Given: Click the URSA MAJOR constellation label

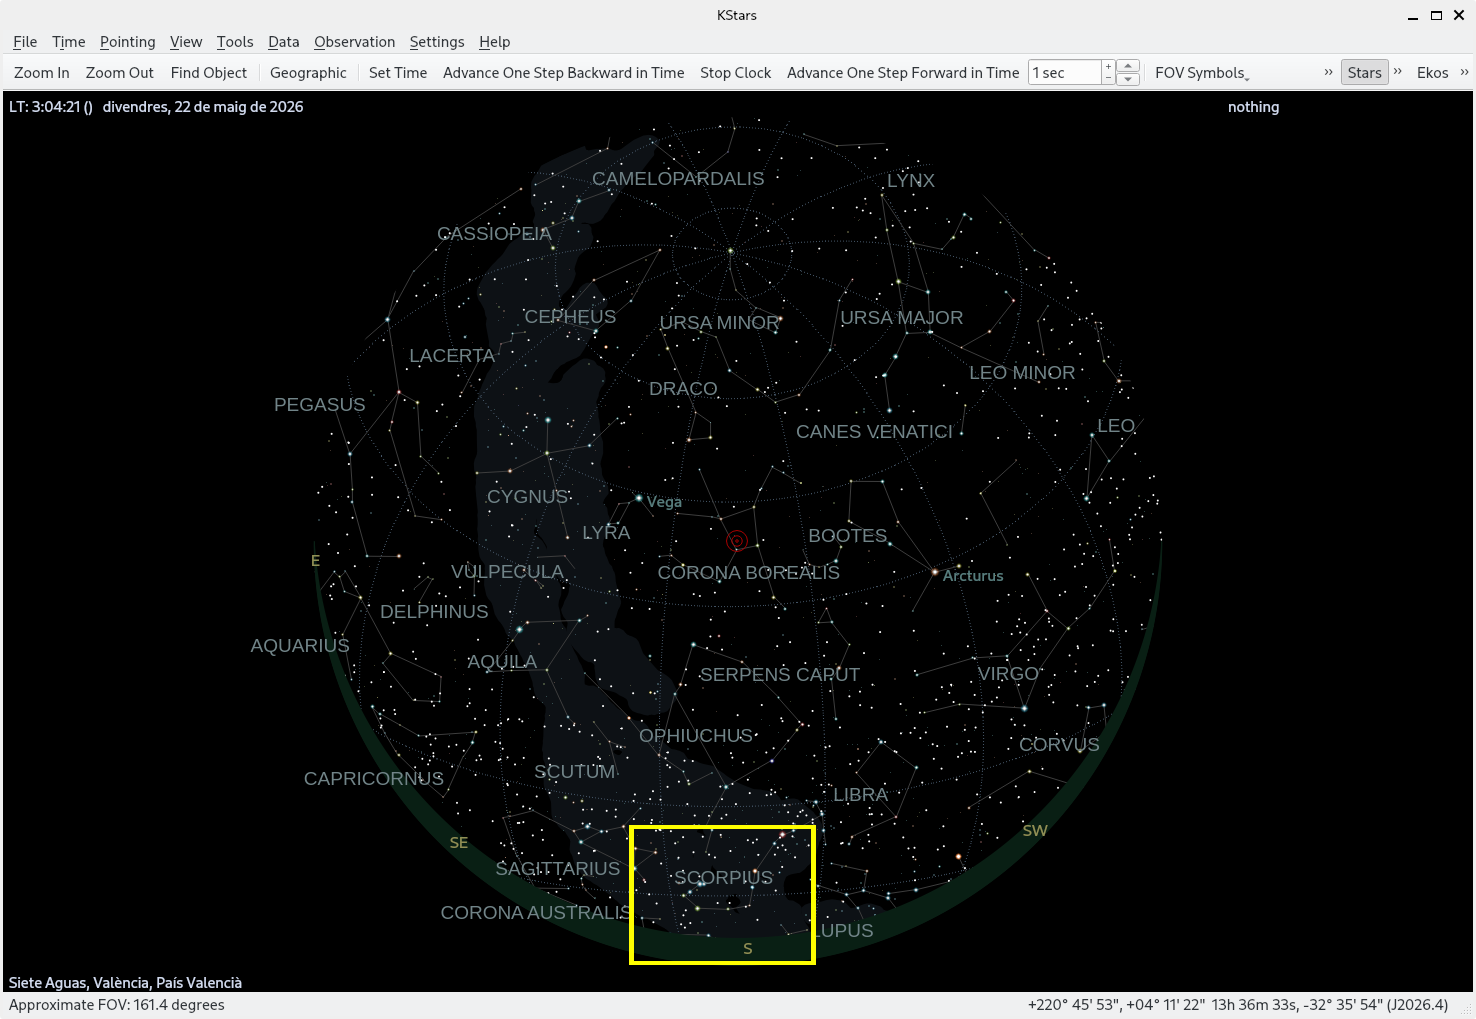Looking at the screenshot, I should 901,318.
